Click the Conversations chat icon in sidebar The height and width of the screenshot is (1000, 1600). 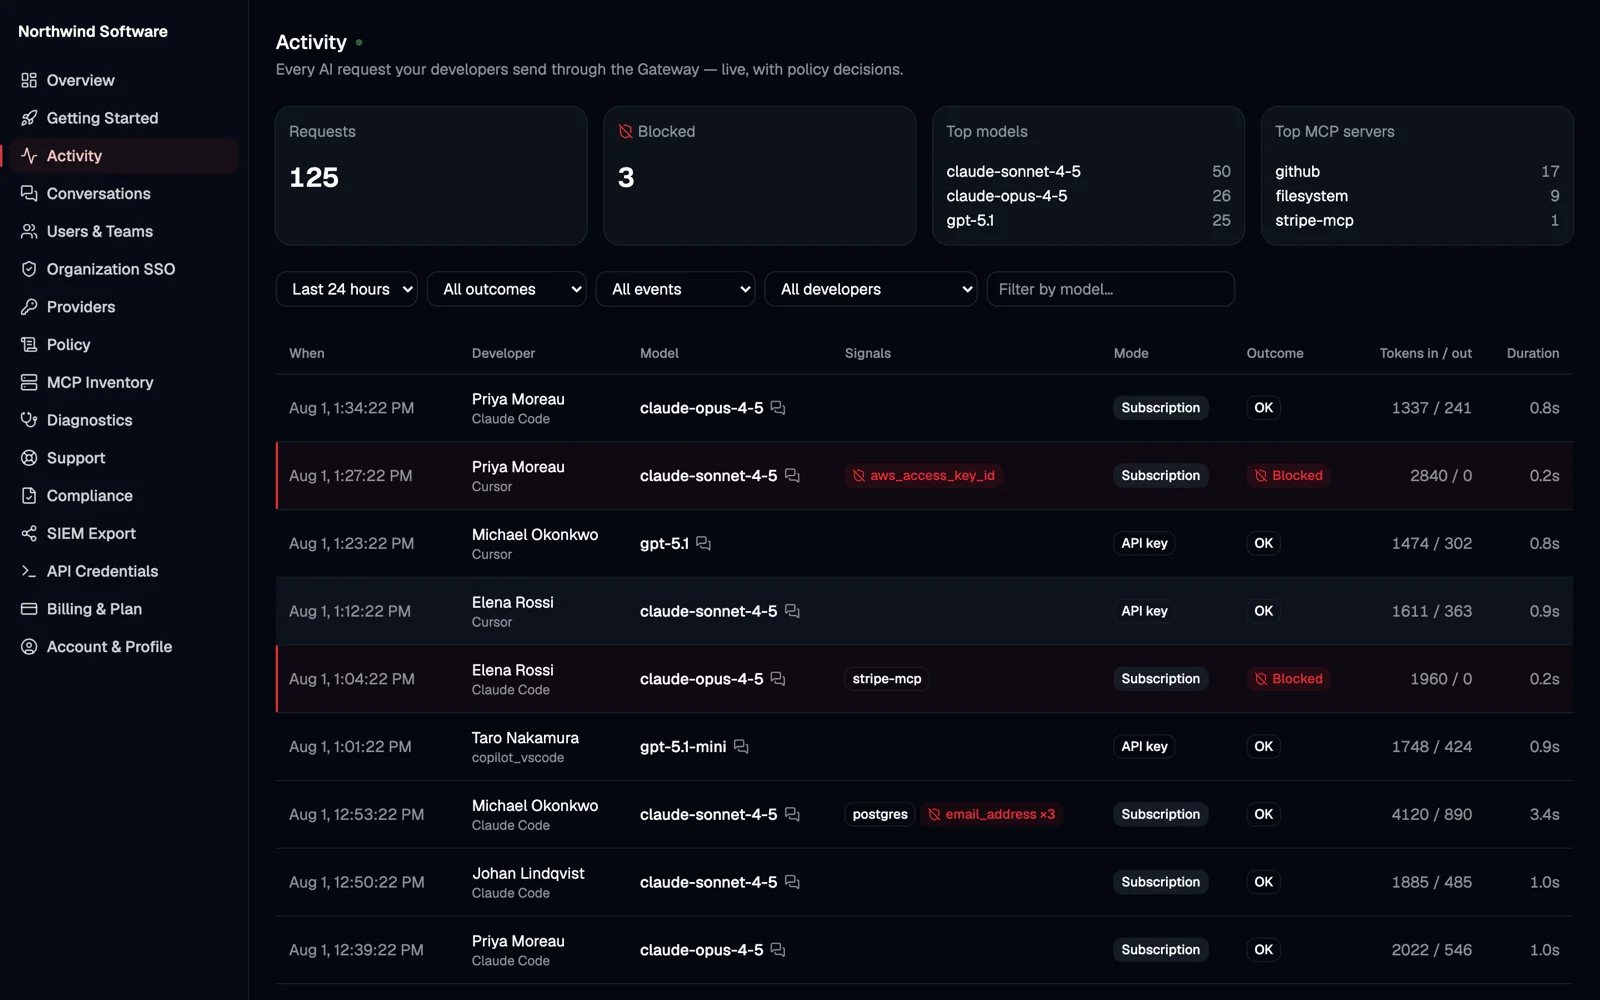click(x=29, y=193)
